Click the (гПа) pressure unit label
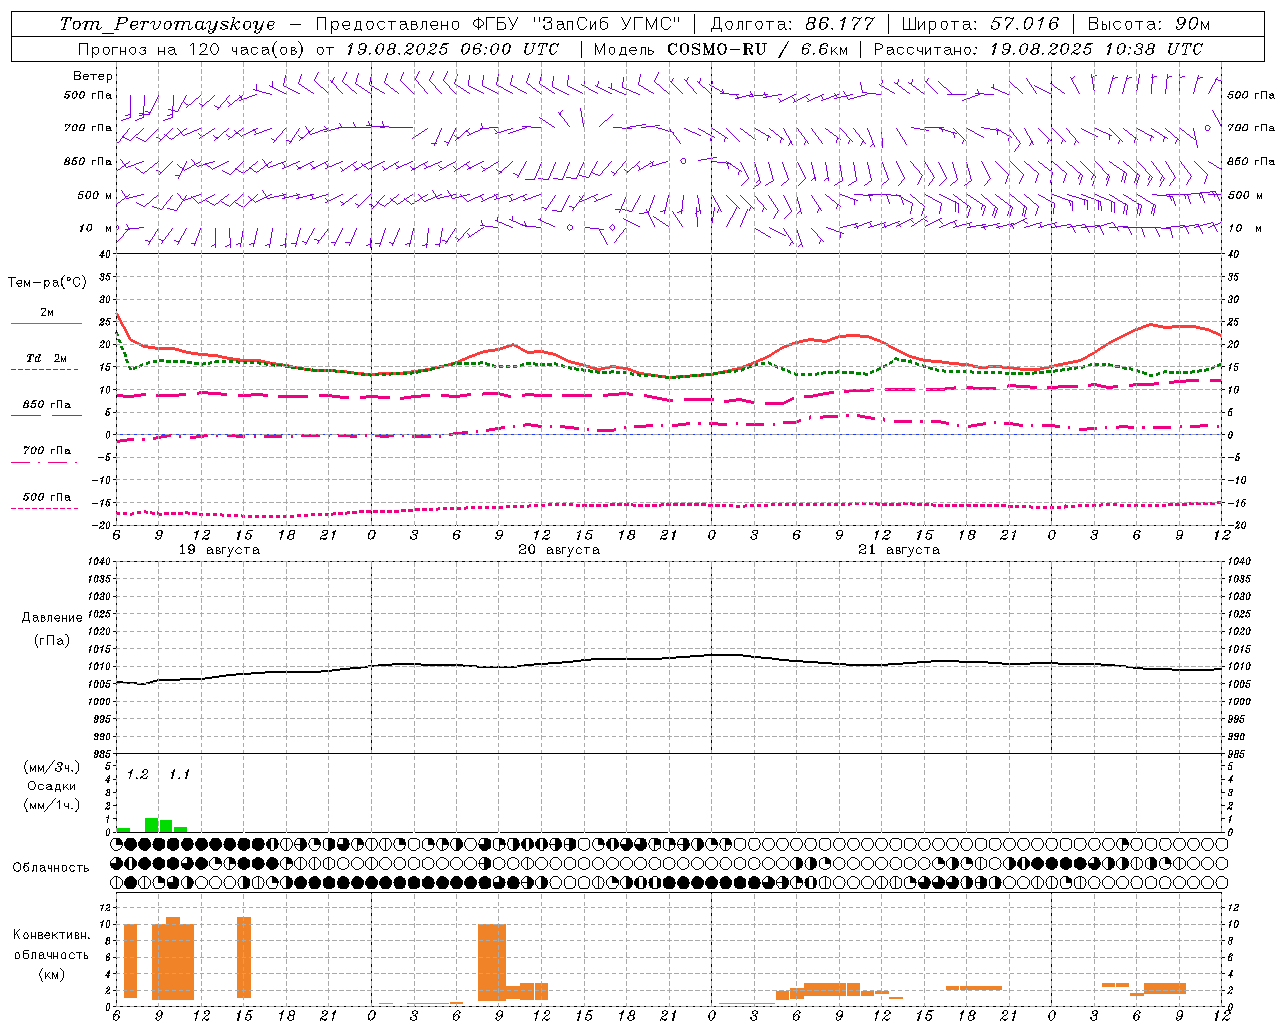The height and width of the screenshot is (1024, 1280). (x=51, y=640)
